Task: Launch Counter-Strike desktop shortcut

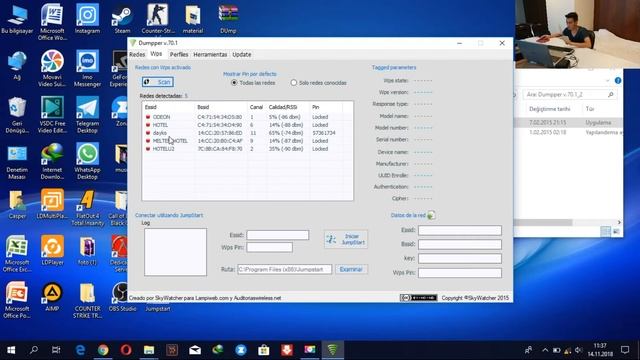Action: [158, 20]
